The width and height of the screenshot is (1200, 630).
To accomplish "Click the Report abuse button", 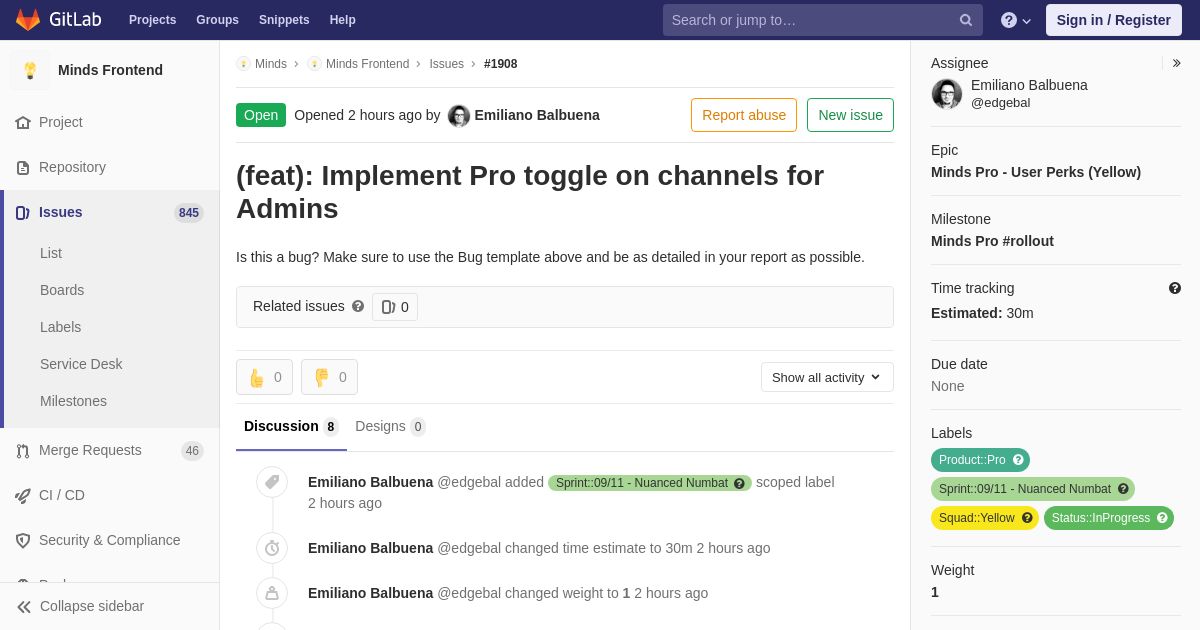I will 744,115.
